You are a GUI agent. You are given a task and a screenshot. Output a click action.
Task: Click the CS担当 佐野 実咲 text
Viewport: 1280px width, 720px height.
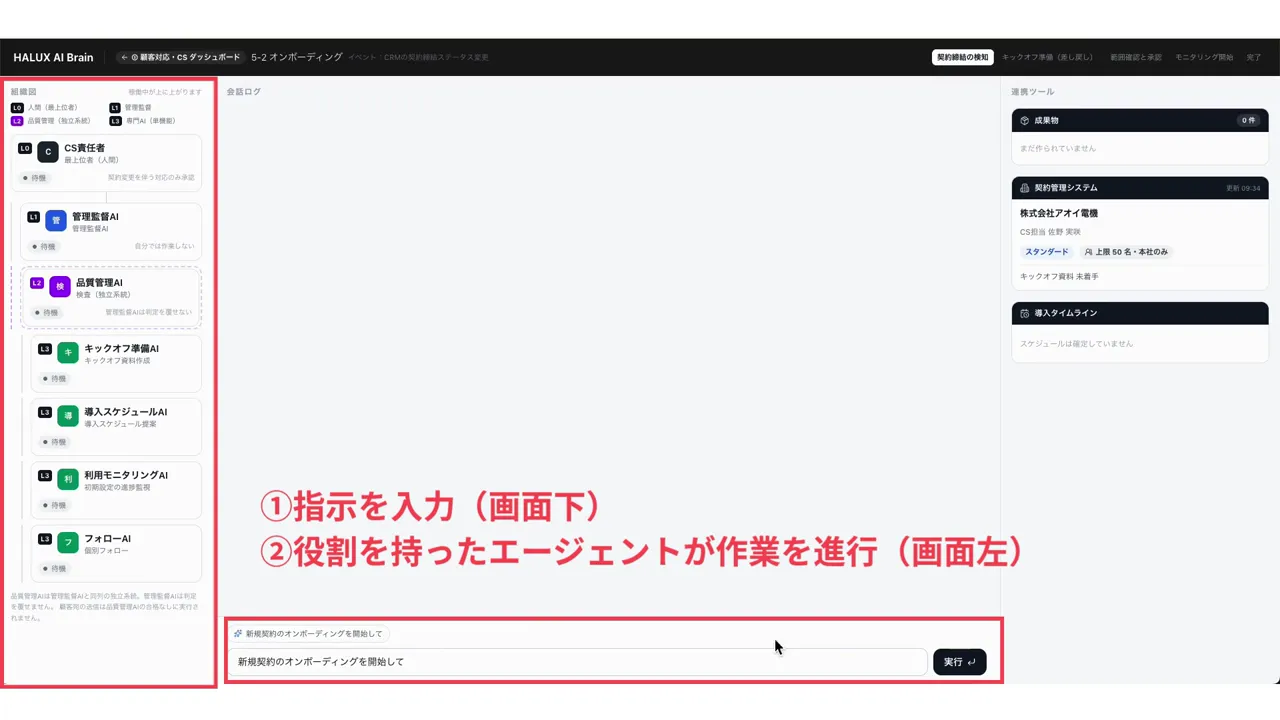(1052, 232)
